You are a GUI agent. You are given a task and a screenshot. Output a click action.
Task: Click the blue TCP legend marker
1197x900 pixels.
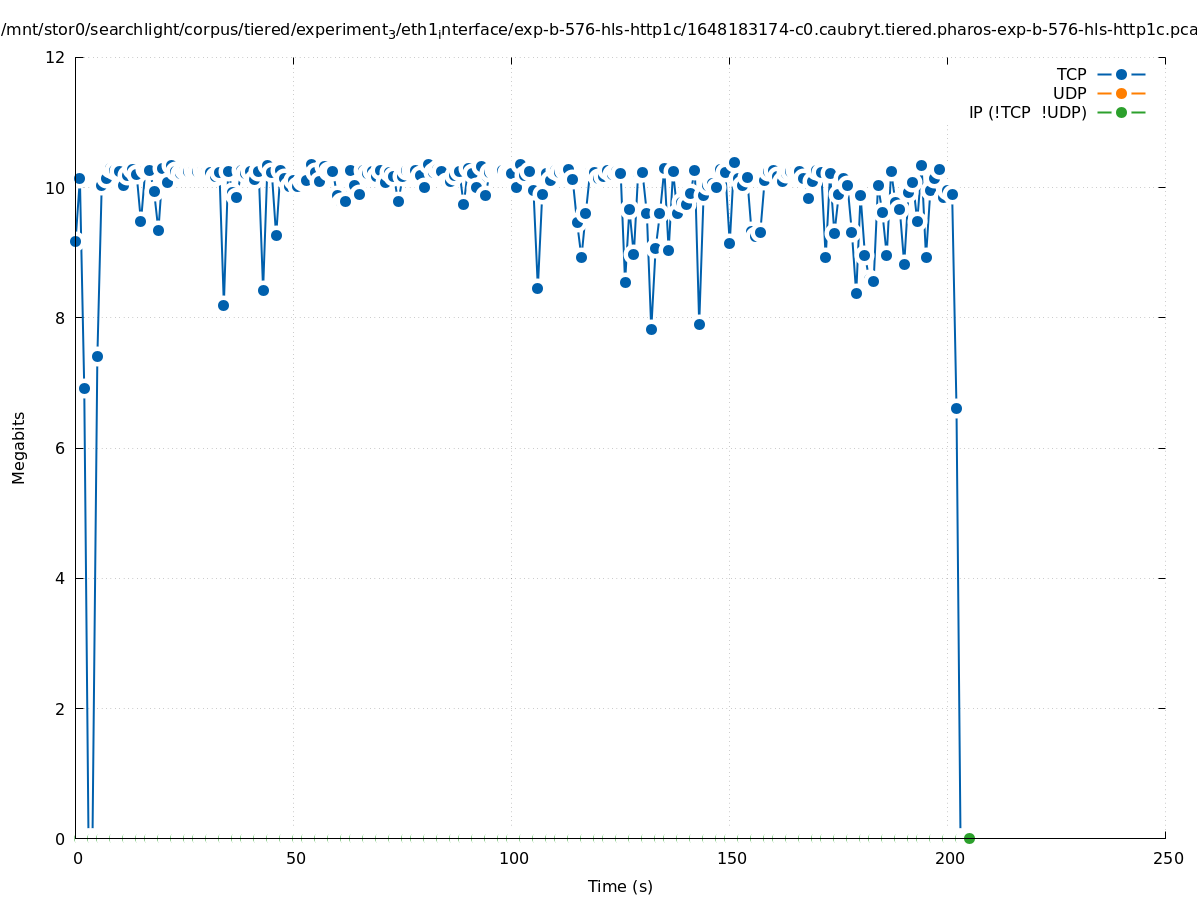[x=1121, y=74]
